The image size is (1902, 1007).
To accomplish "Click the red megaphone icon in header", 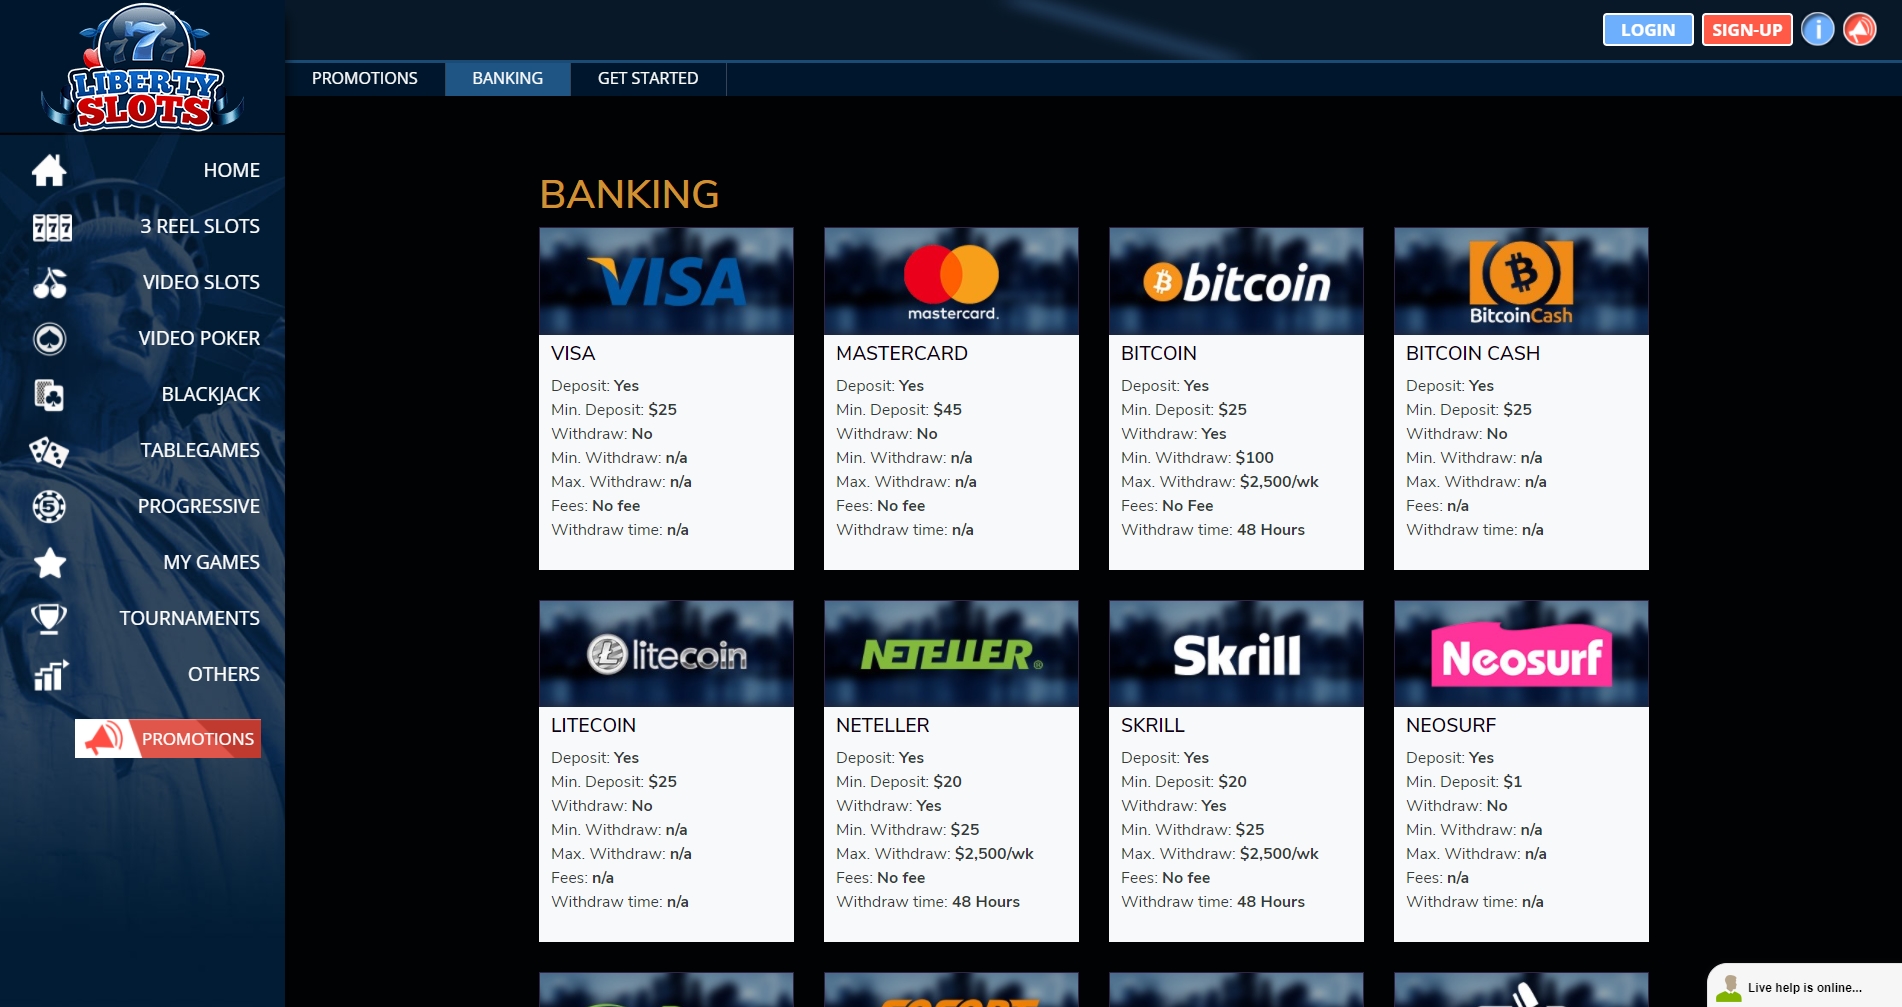I will pyautogui.click(x=1860, y=29).
